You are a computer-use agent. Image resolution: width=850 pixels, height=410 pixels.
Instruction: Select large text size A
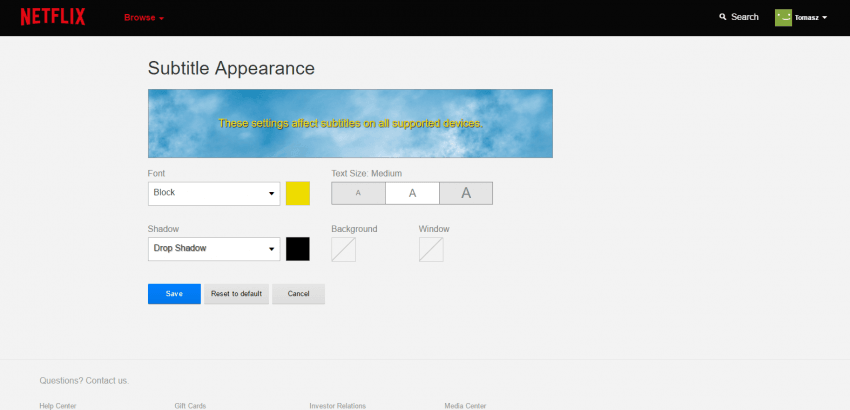click(x=466, y=193)
